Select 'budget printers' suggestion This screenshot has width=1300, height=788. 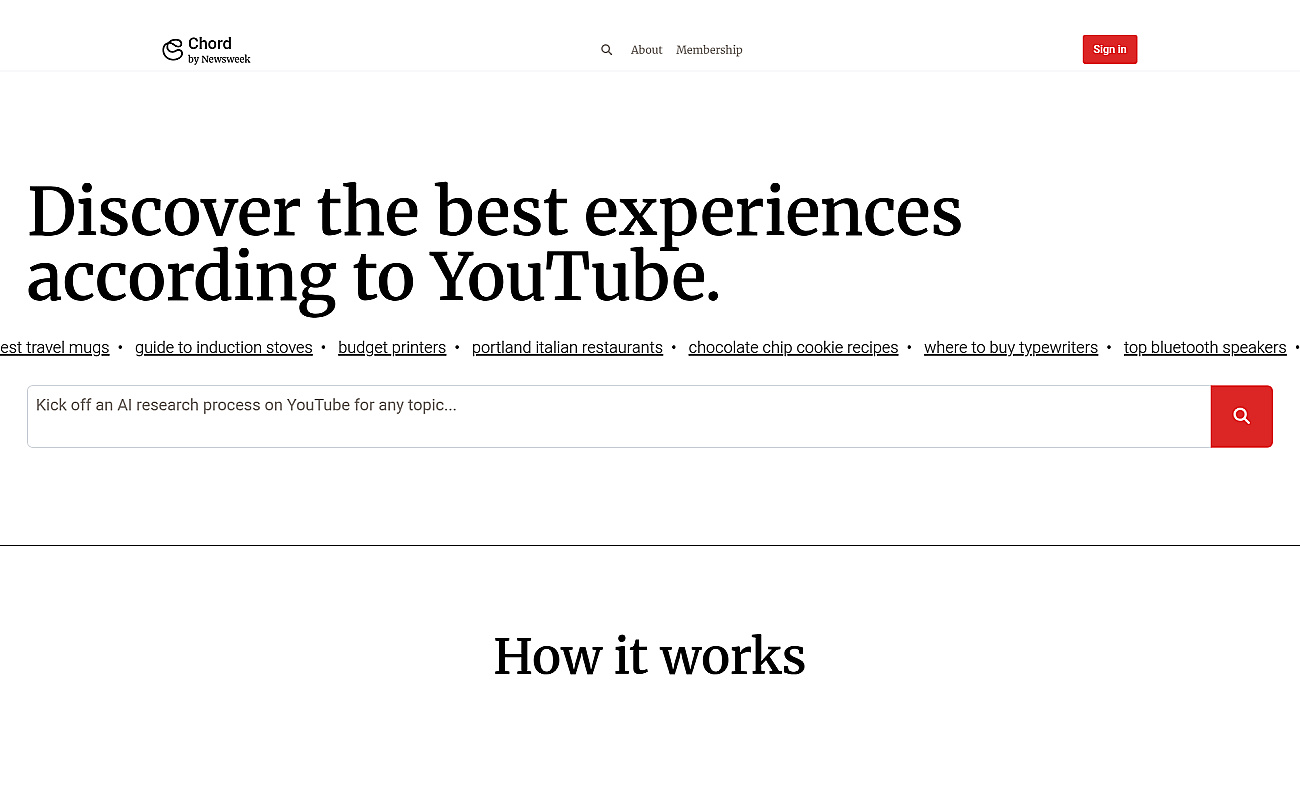point(392,347)
